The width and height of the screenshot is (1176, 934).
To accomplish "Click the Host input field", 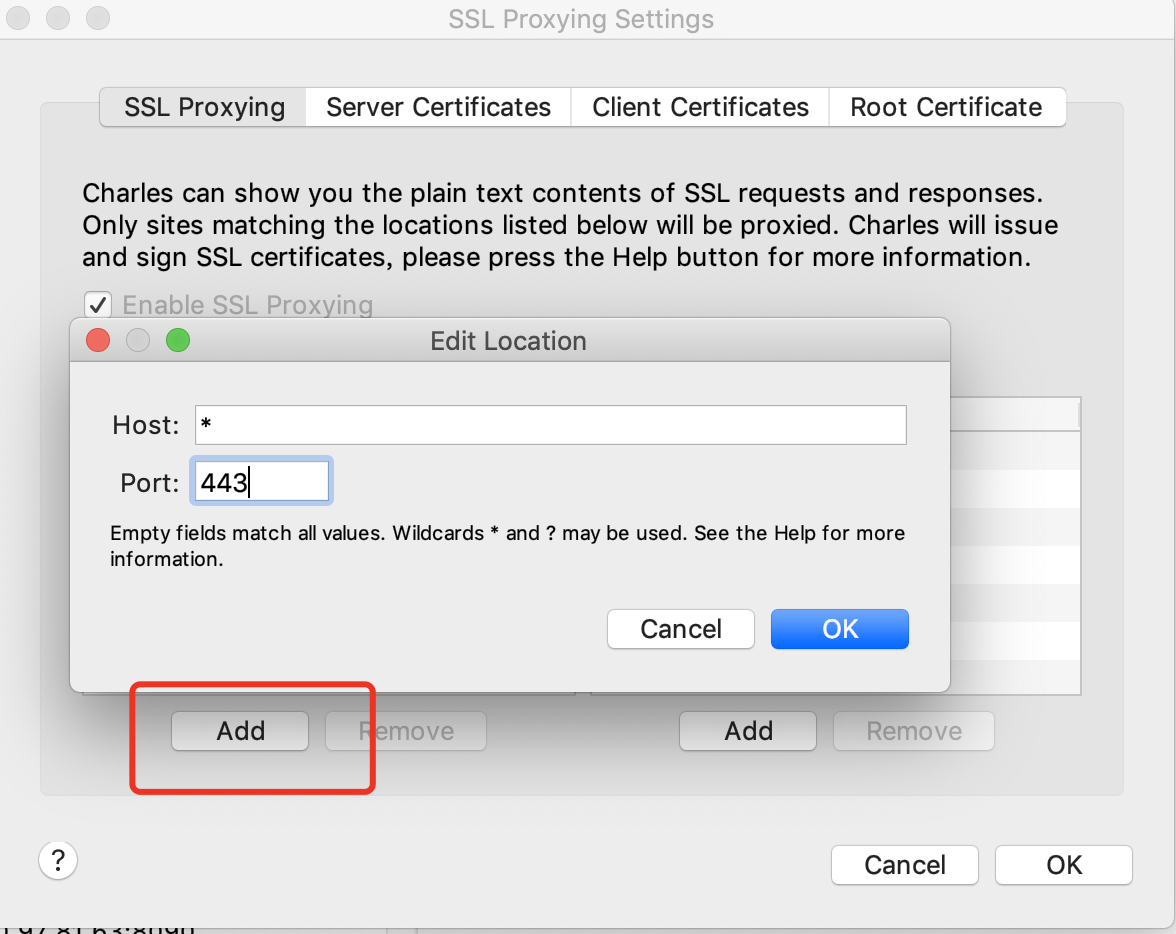I will click(550, 425).
